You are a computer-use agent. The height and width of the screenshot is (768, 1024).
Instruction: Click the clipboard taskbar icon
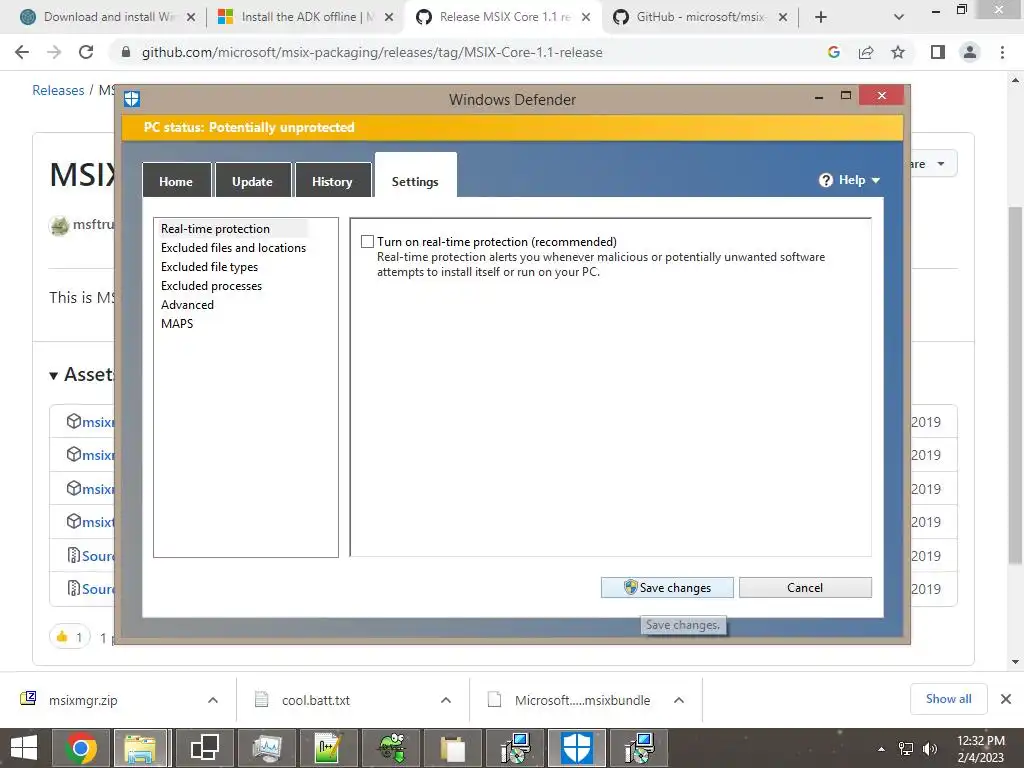[453, 748]
